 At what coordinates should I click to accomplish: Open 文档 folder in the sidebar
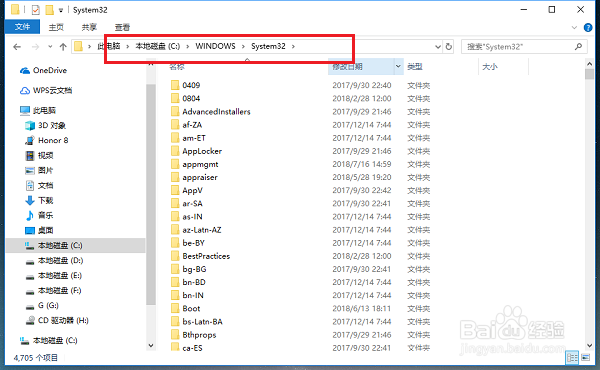(39, 186)
